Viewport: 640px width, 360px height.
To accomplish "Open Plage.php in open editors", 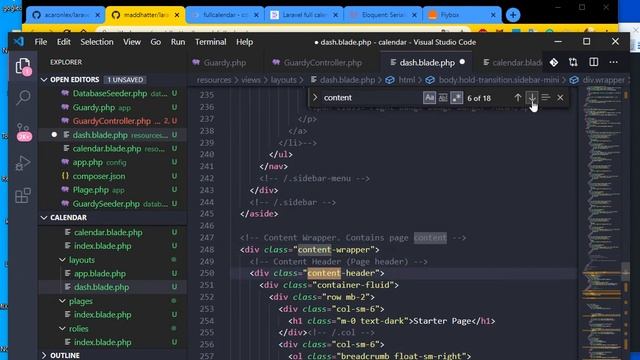I will click(112, 190).
